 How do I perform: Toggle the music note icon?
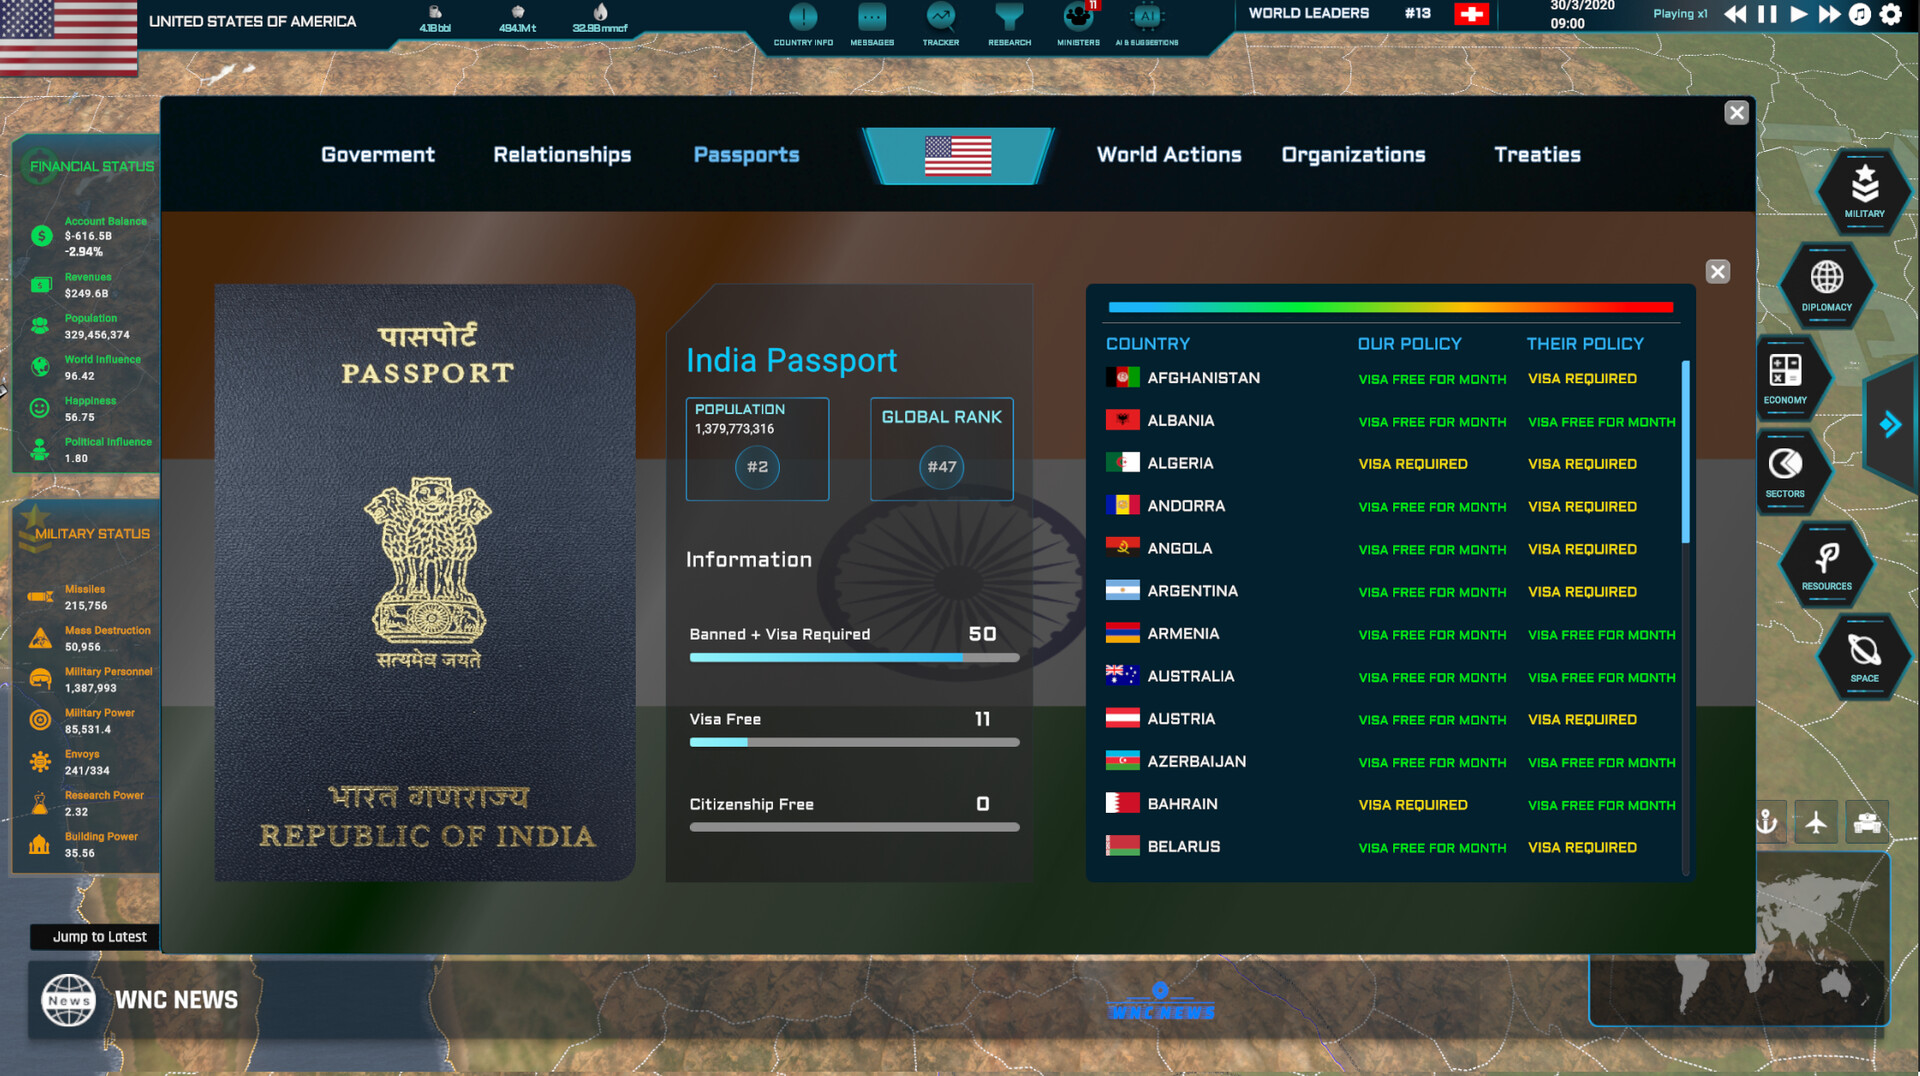click(1859, 14)
